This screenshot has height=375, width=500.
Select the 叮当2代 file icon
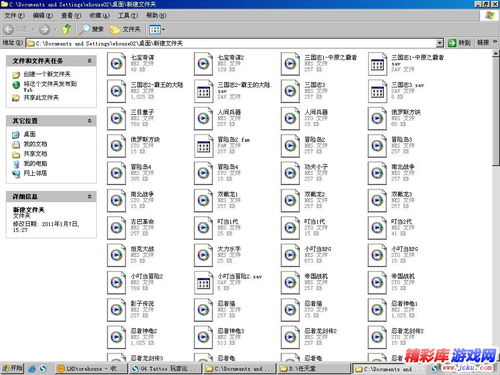(x=377, y=227)
